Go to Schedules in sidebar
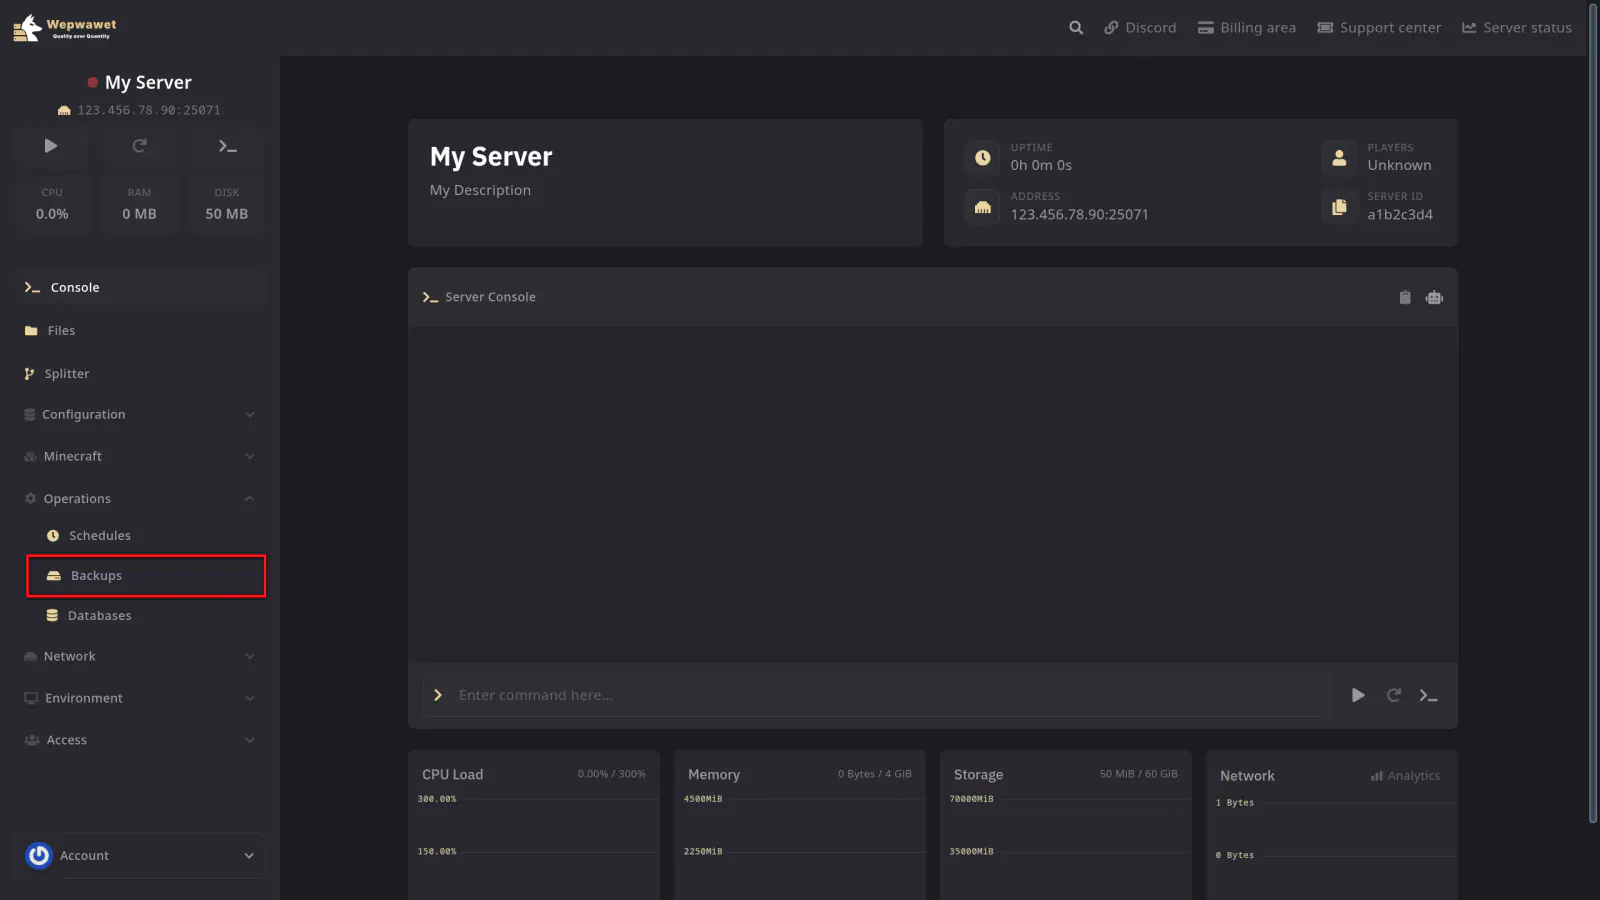This screenshot has width=1600, height=900. pyautogui.click(x=99, y=536)
